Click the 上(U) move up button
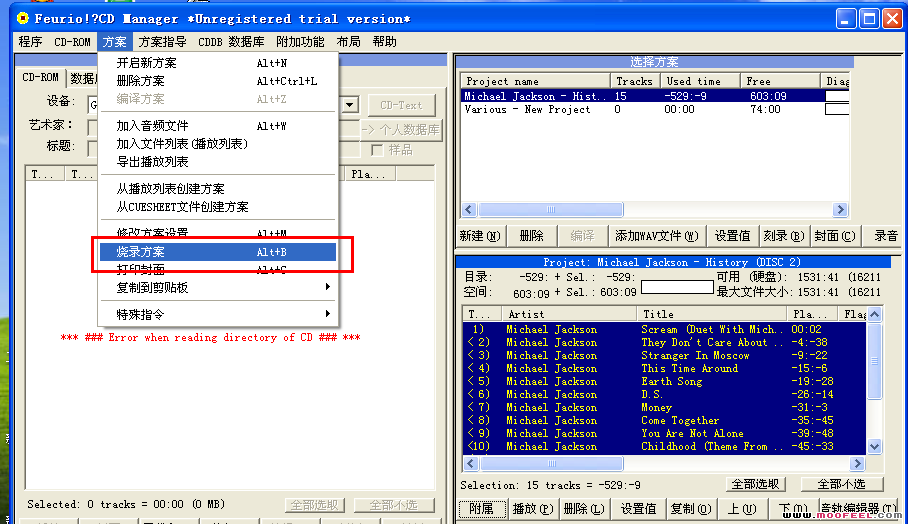 click(742, 509)
